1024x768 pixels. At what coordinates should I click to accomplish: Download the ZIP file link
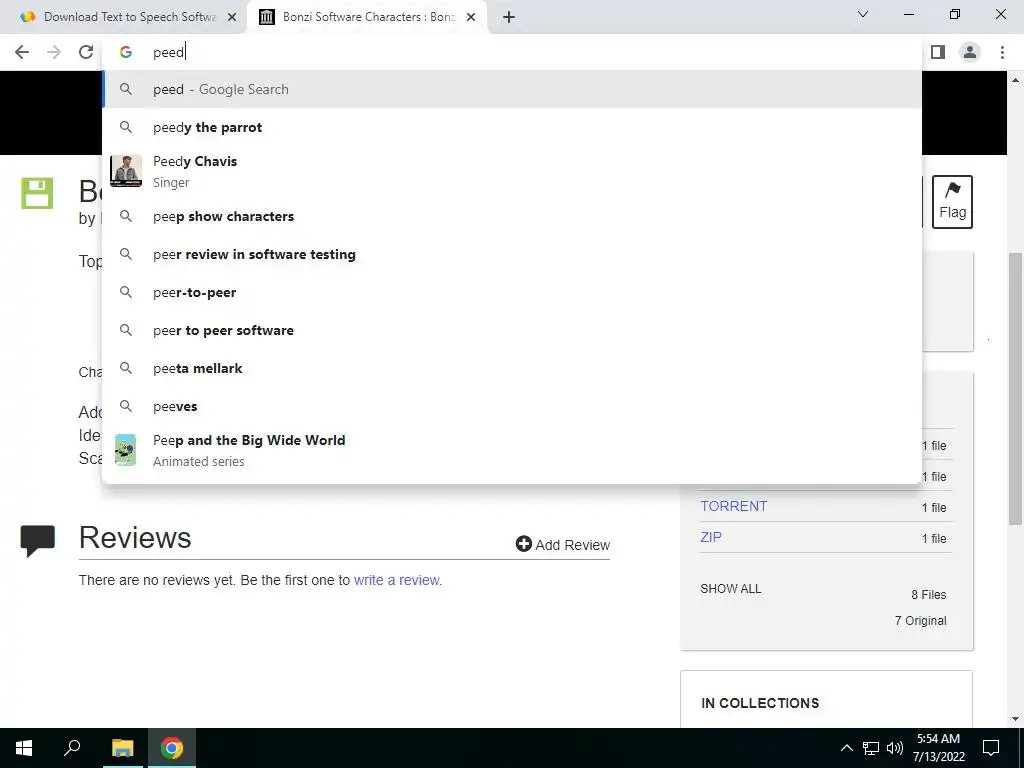click(711, 537)
